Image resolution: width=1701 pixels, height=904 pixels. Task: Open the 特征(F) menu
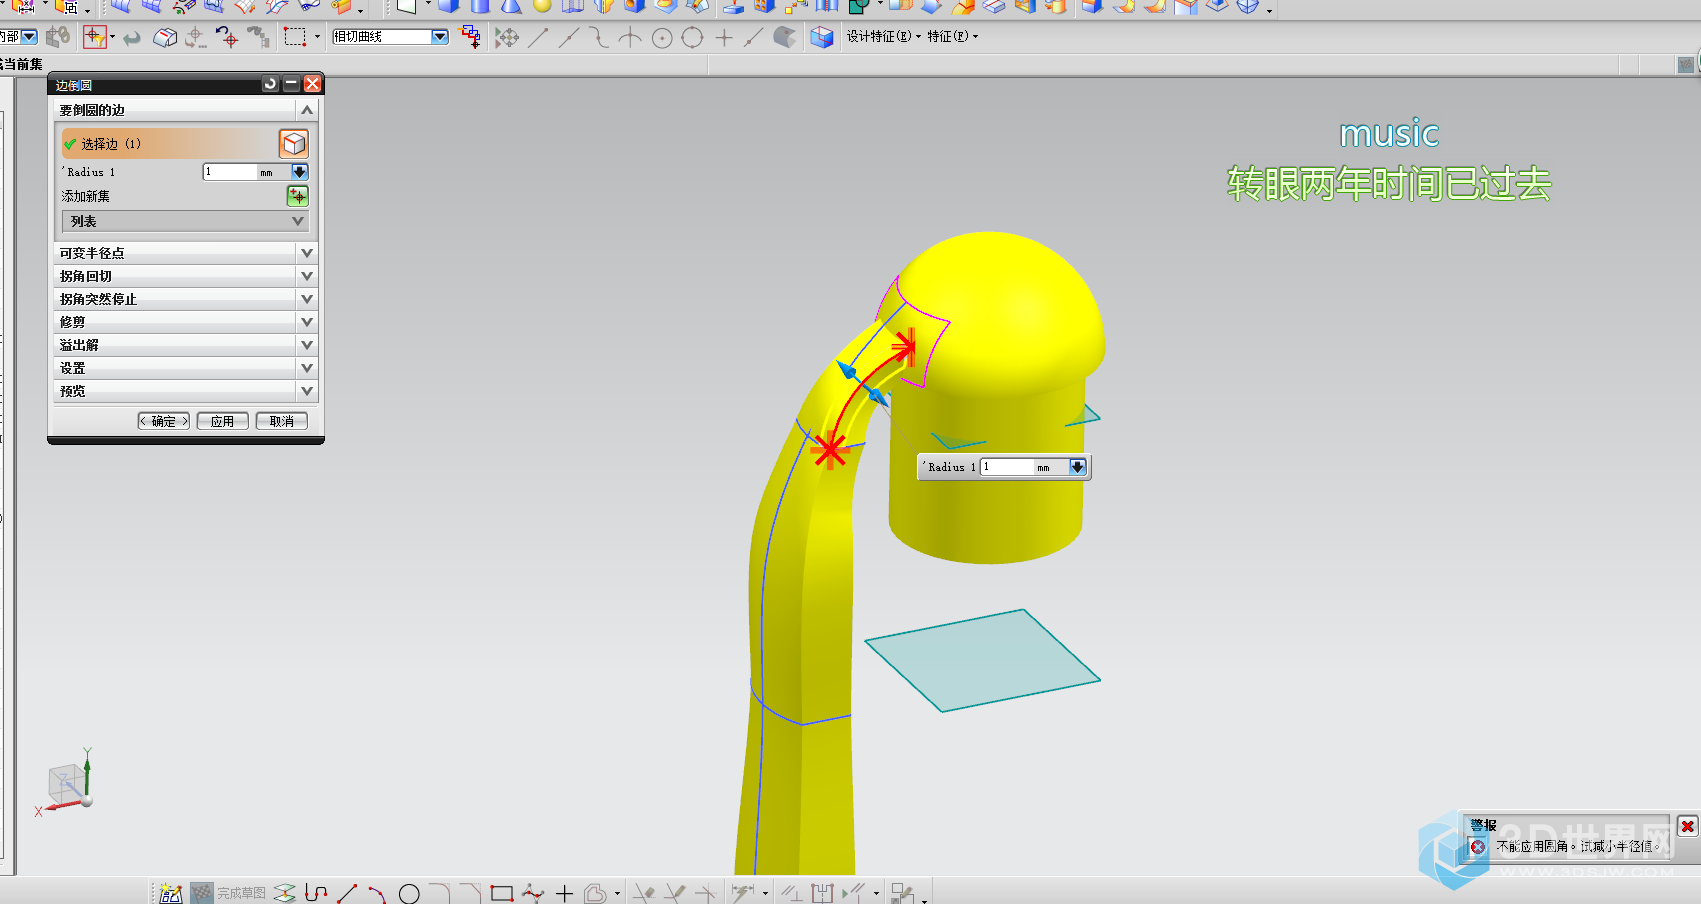pos(952,36)
